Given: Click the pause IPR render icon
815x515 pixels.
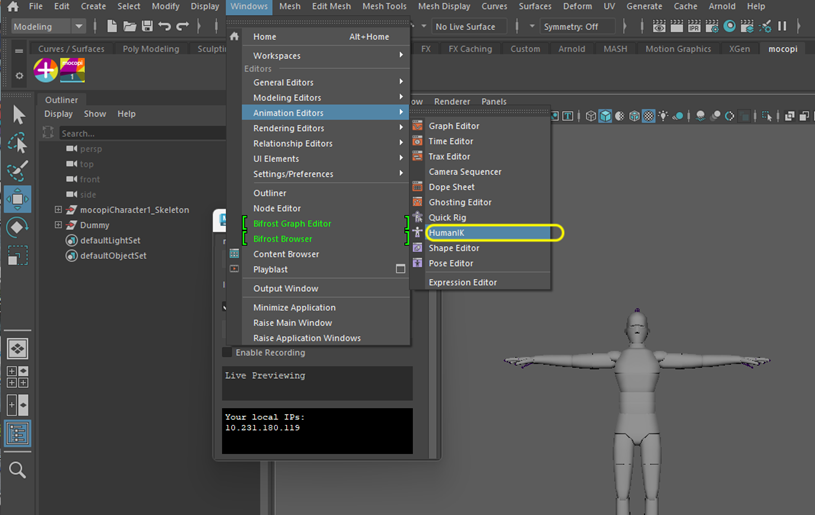Looking at the screenshot, I should click(x=781, y=27).
